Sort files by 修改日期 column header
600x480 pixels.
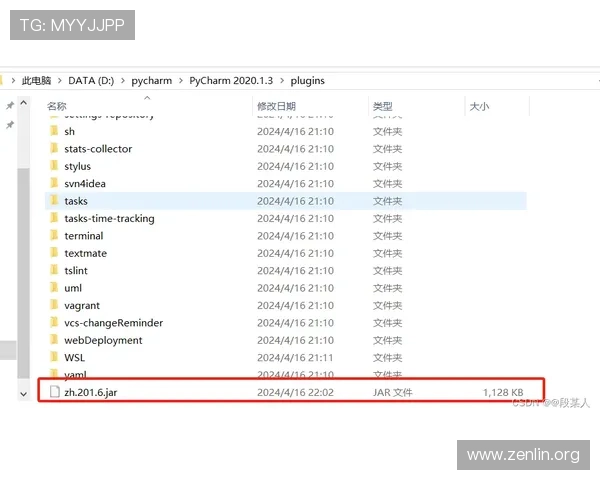pos(276,106)
